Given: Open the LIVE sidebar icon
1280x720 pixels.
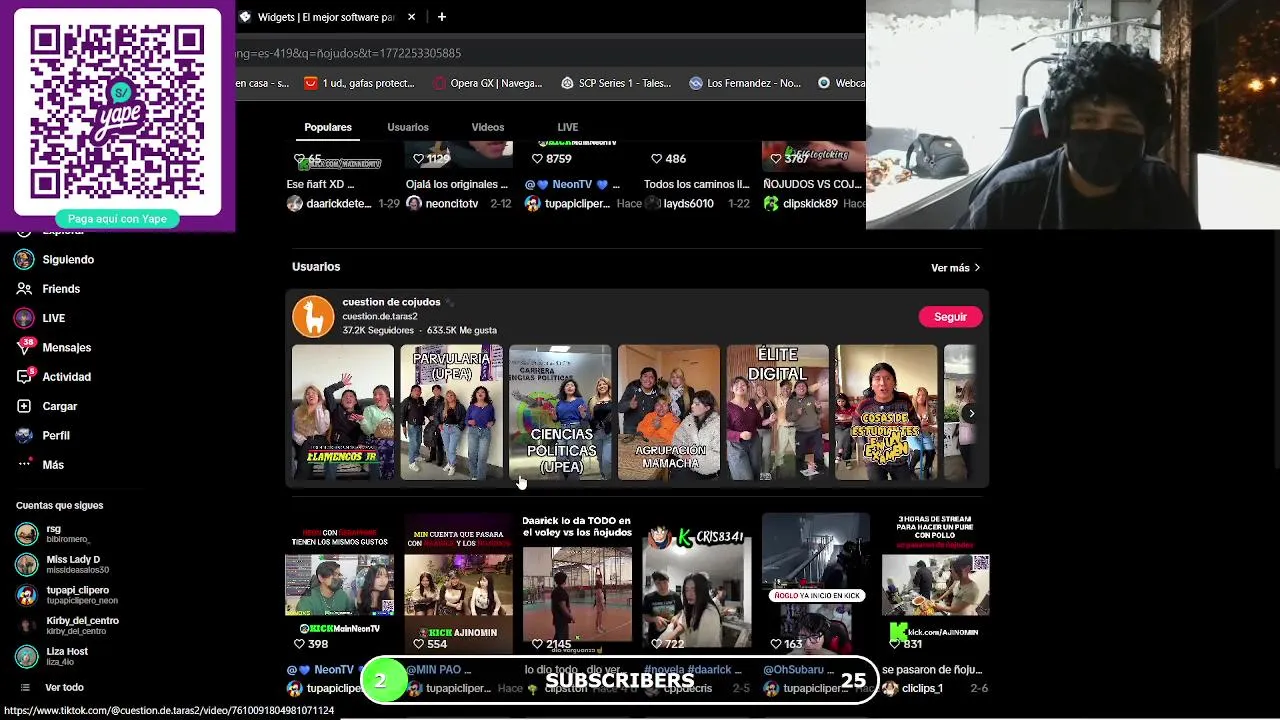Looking at the screenshot, I should click(x=24, y=318).
